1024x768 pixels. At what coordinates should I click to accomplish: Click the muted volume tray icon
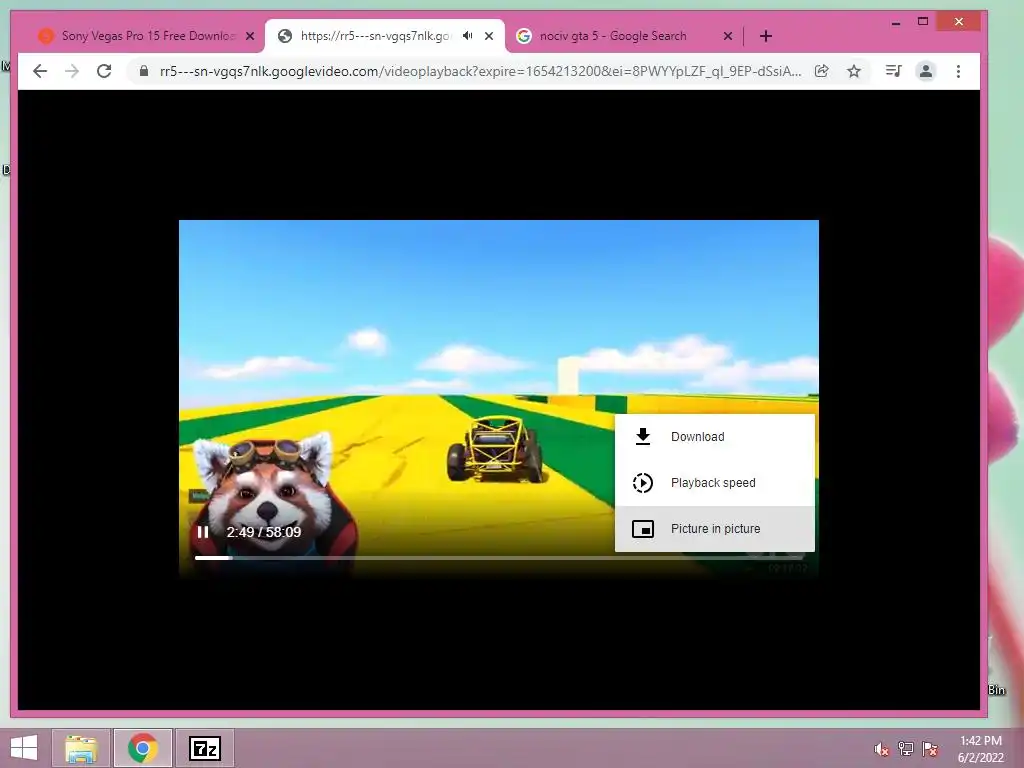(882, 749)
